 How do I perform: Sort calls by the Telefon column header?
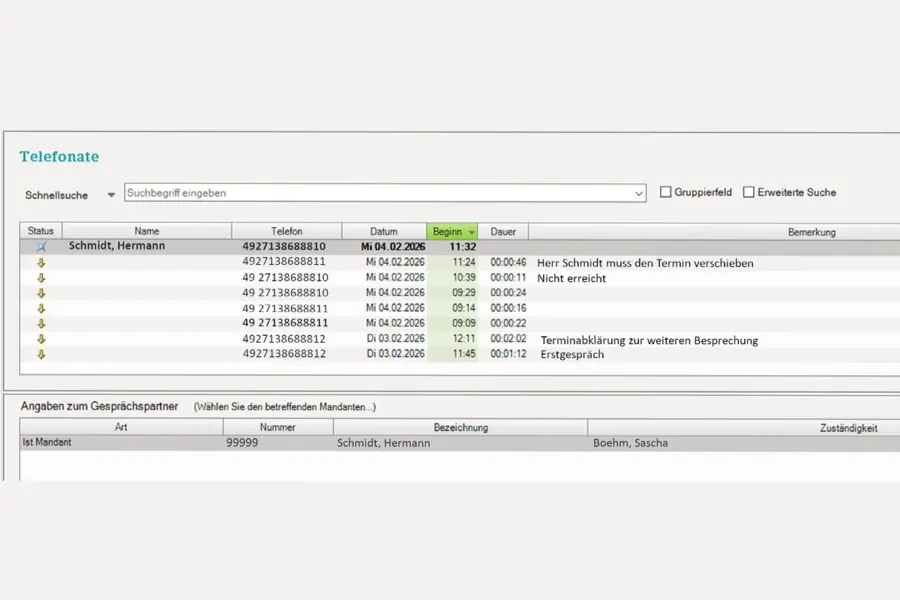click(286, 231)
